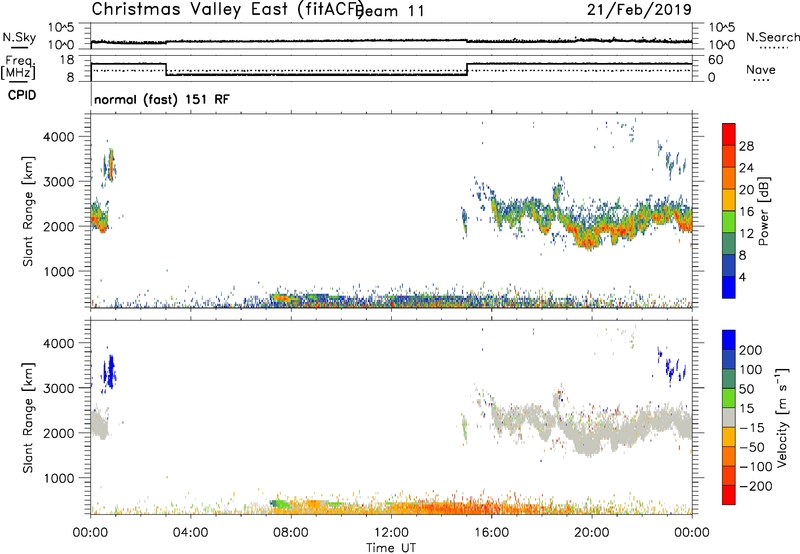Screen dimensions: 800x554
Task: Click the "4000" range tick of the power panel
Action: (58, 137)
